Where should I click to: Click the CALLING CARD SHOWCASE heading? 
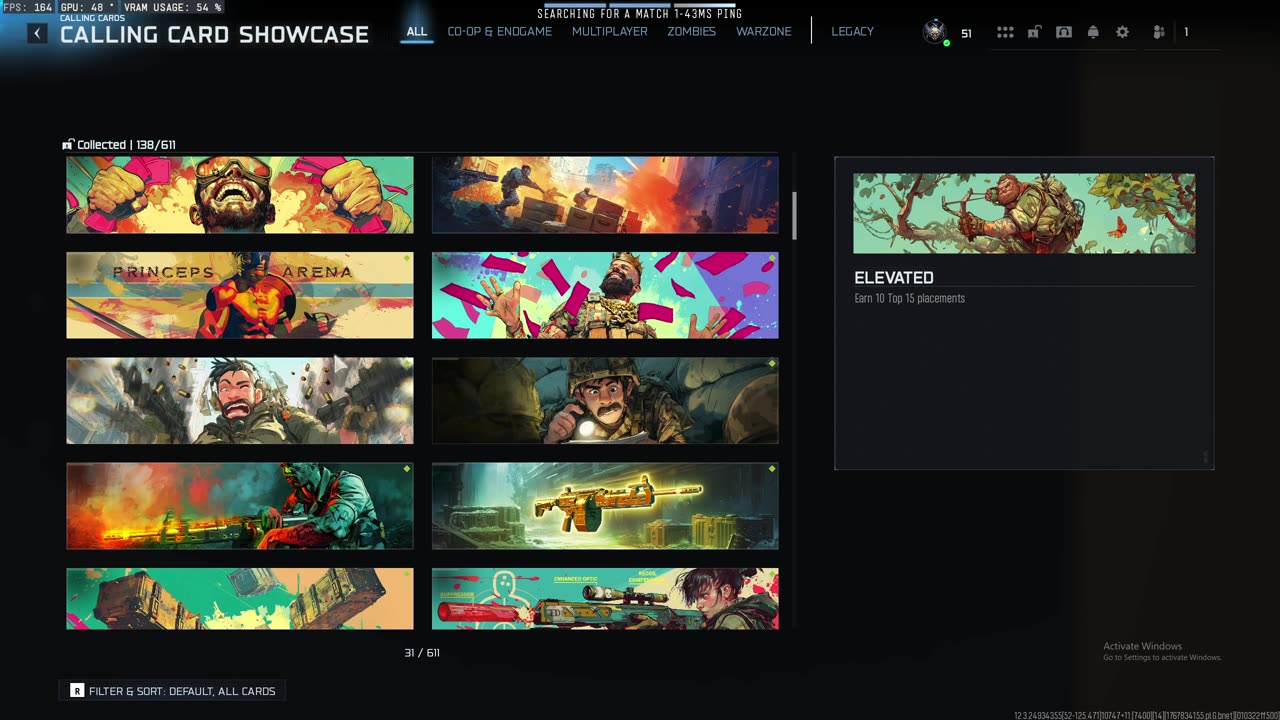(214, 35)
